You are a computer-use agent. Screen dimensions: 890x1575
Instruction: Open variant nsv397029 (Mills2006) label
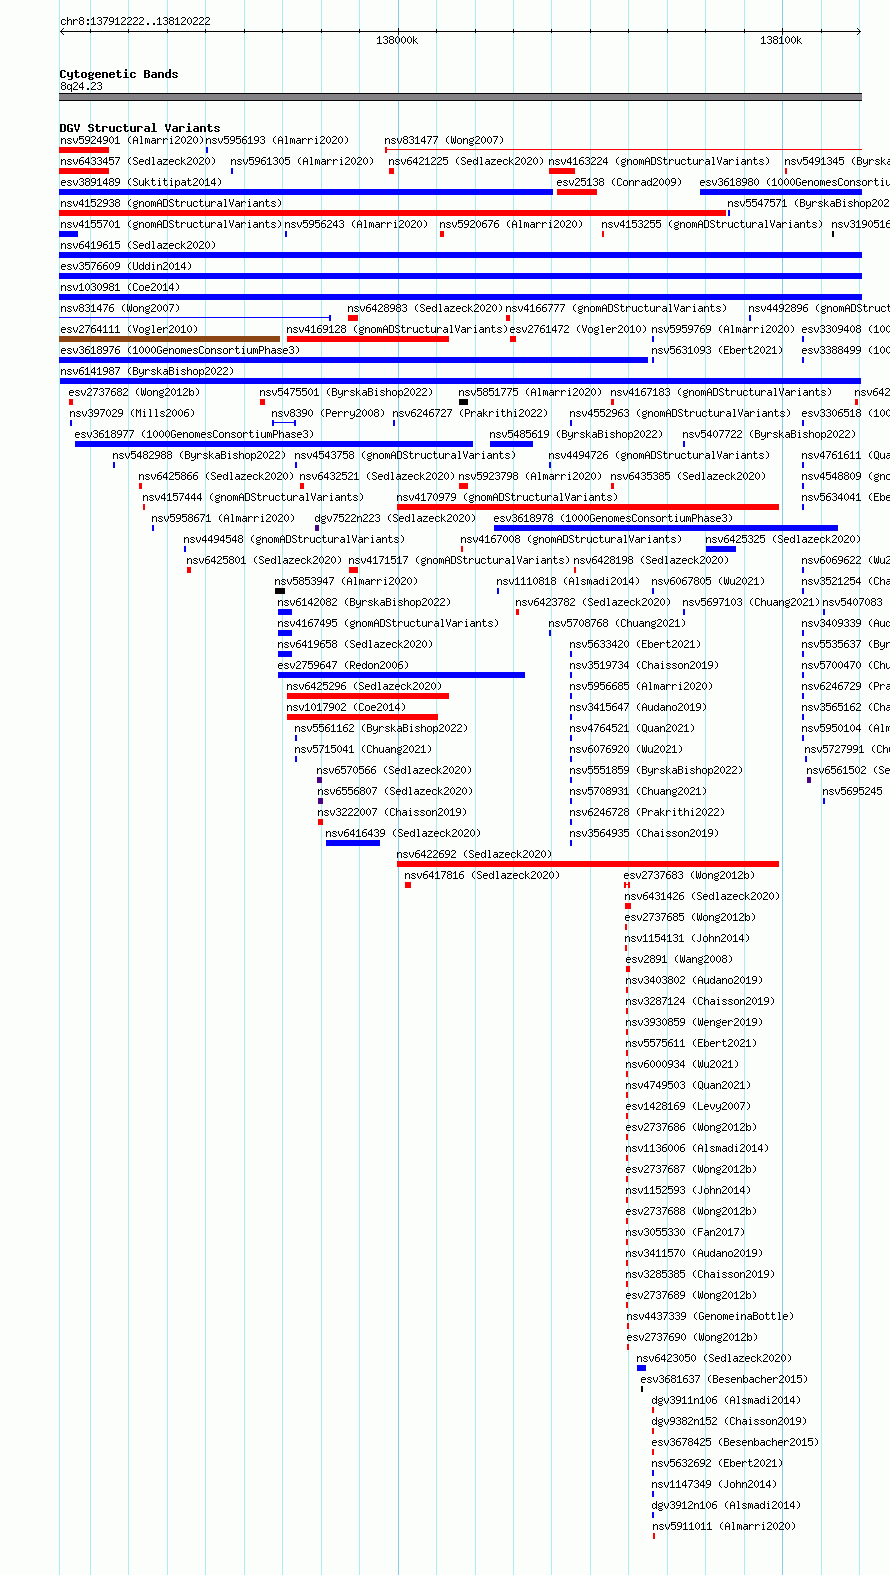[132, 413]
